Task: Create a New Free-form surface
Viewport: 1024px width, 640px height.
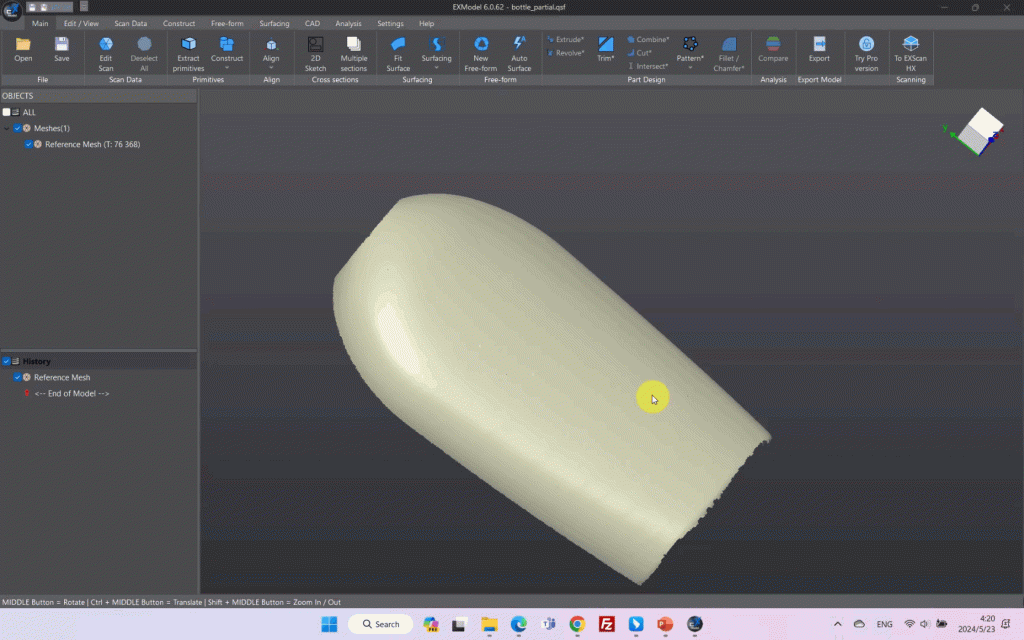Action: pyautogui.click(x=481, y=44)
